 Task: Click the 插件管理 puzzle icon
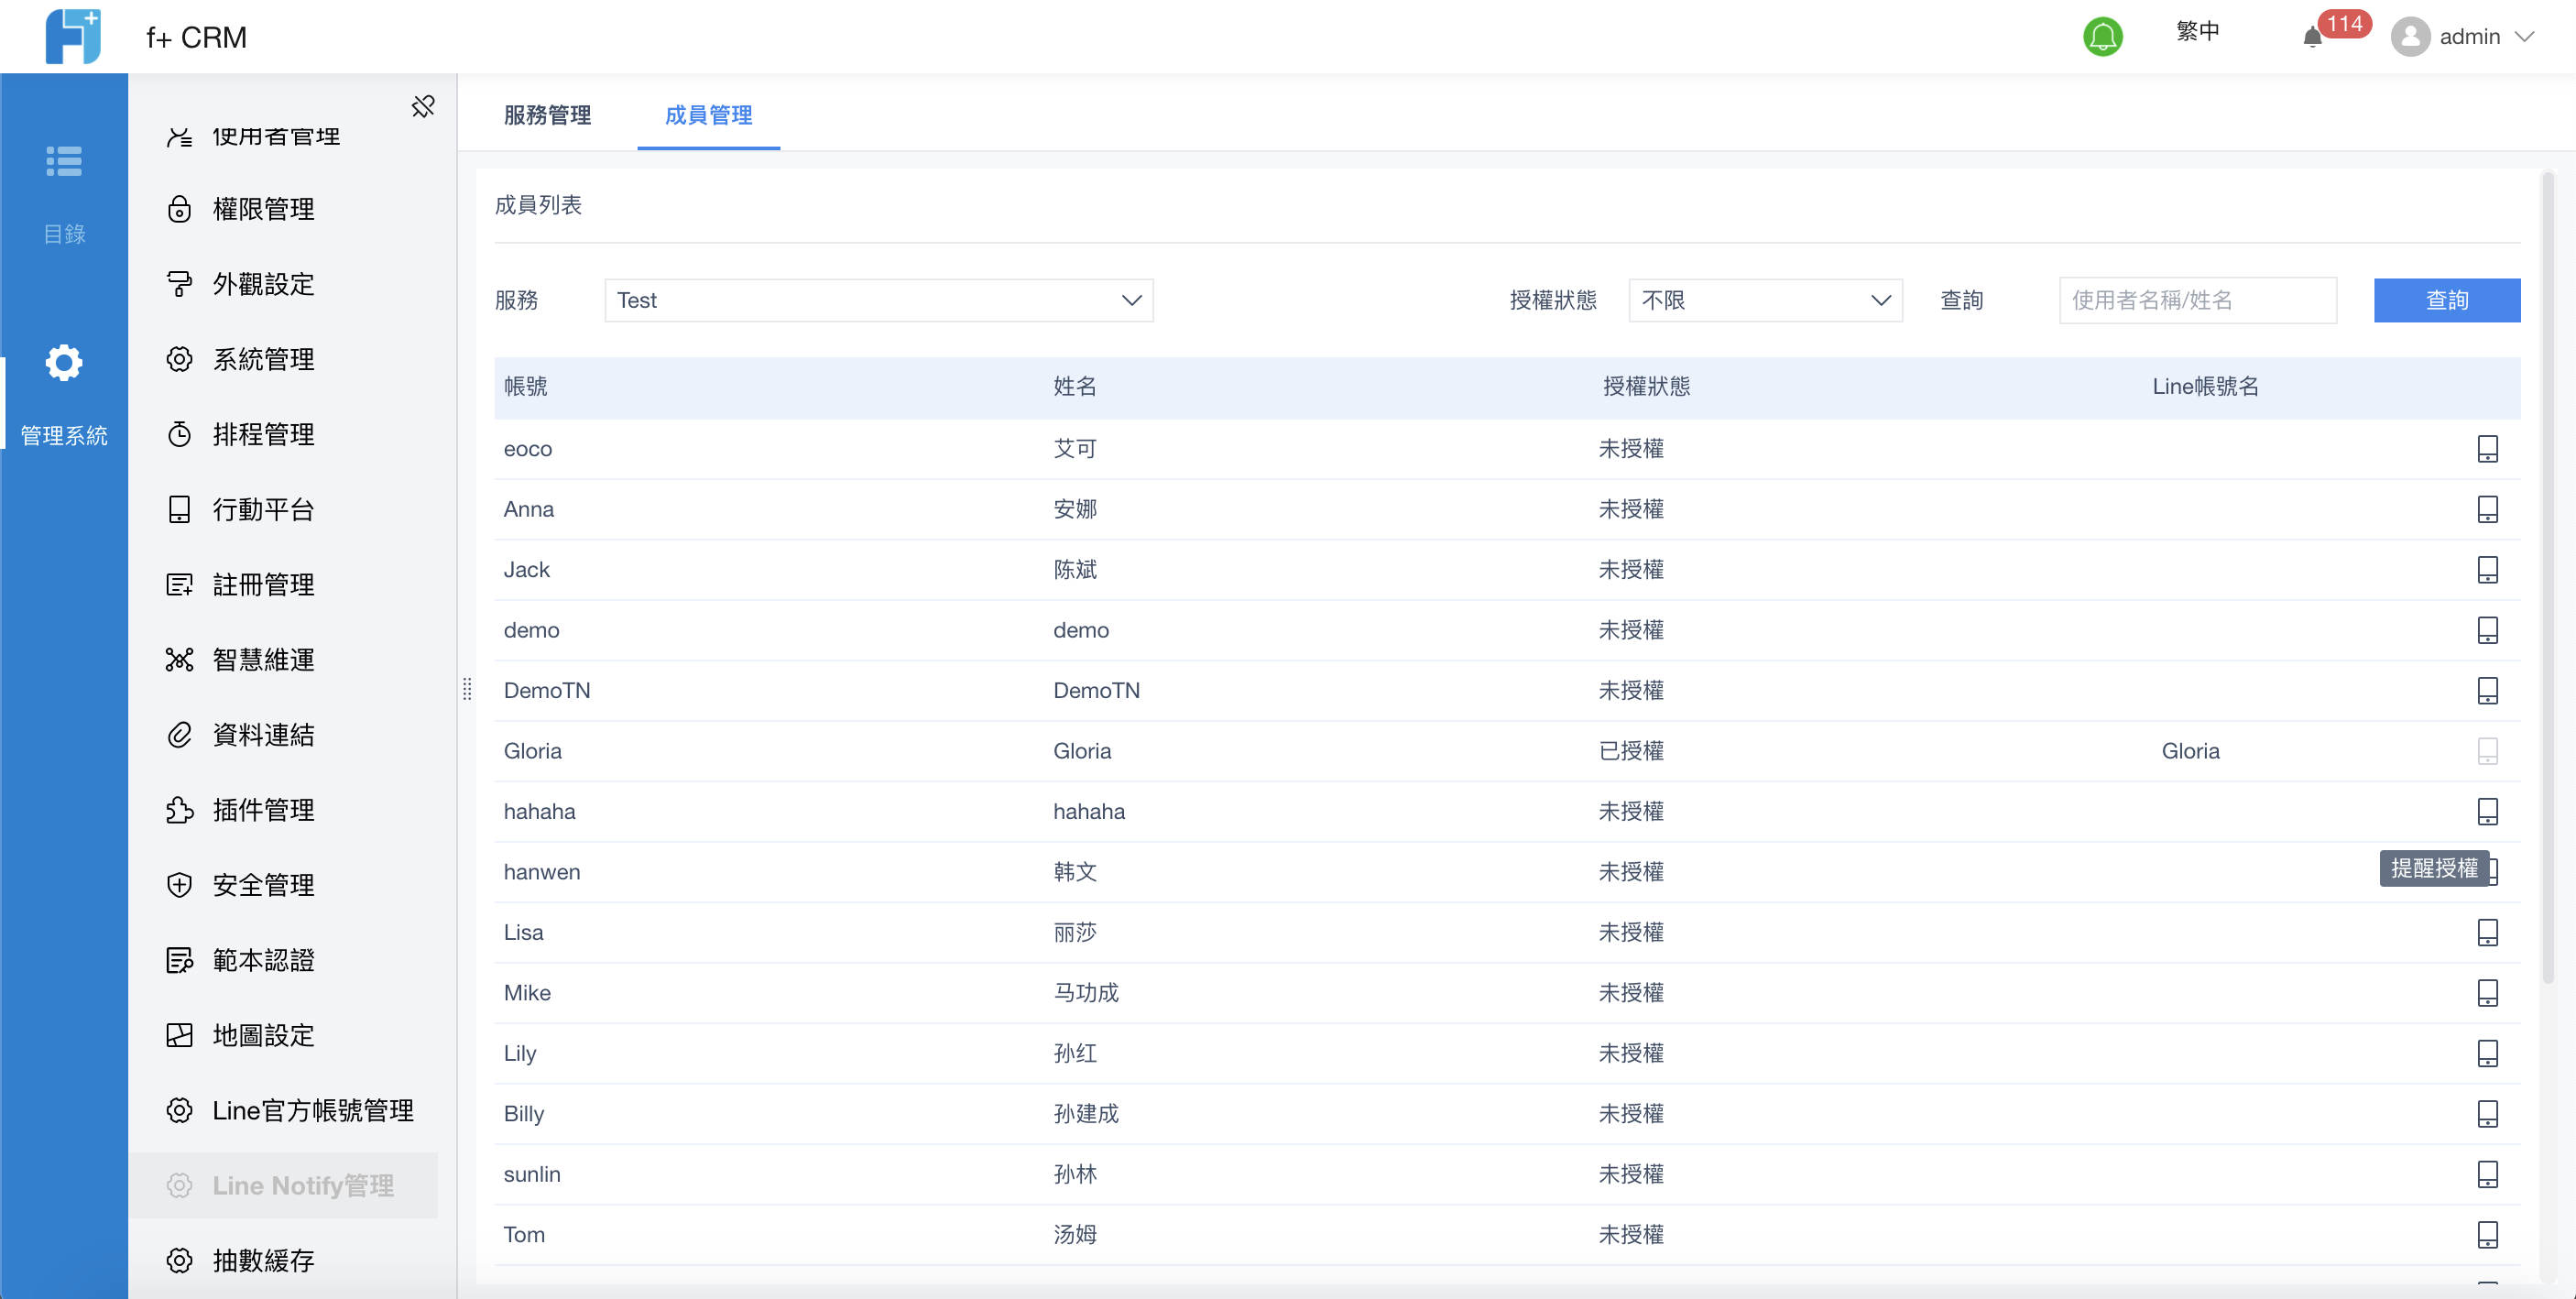(179, 810)
